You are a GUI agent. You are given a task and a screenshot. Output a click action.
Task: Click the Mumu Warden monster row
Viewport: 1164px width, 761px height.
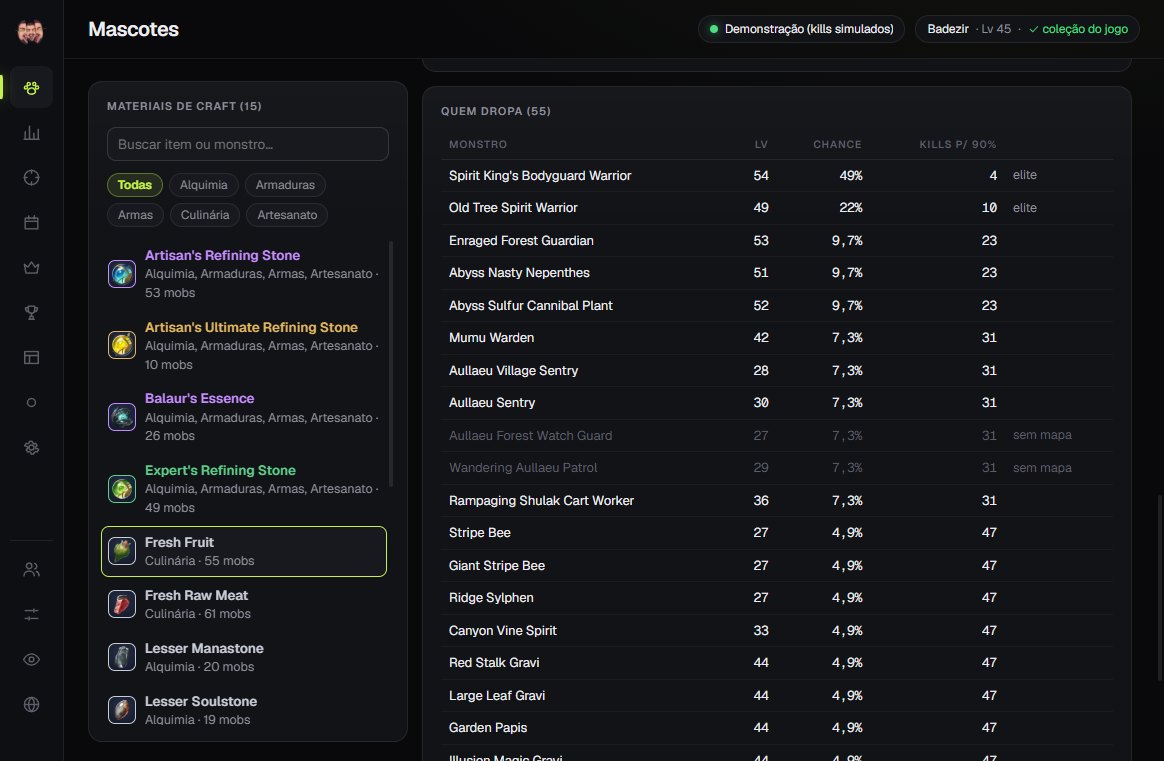776,338
